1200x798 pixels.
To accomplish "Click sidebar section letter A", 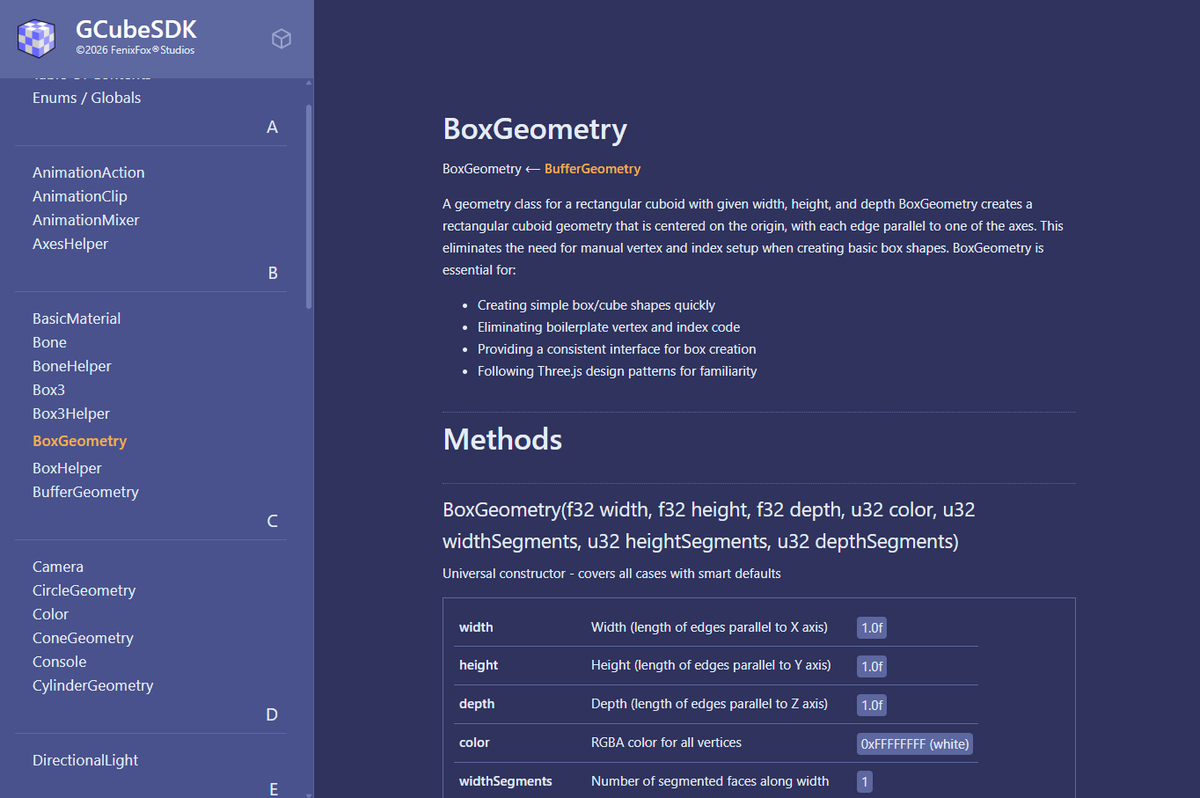I will coord(272,128).
